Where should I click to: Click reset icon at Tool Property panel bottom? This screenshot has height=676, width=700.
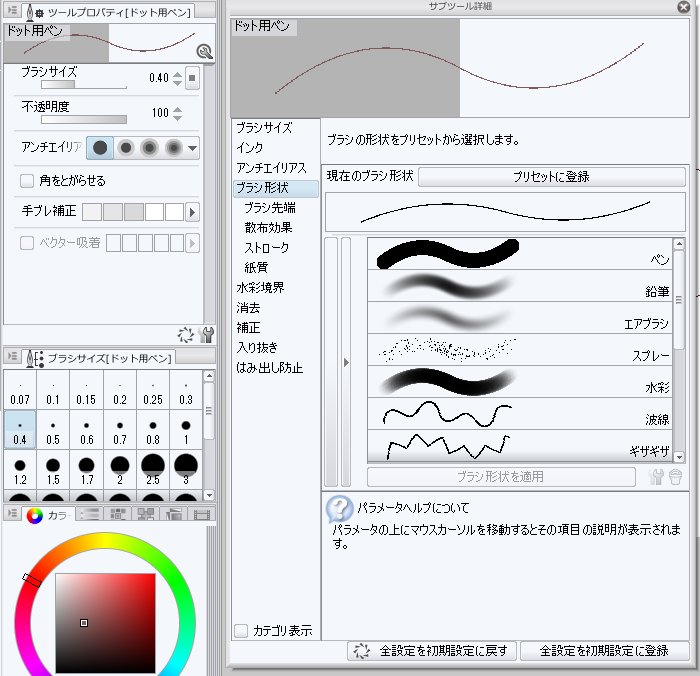(185, 335)
